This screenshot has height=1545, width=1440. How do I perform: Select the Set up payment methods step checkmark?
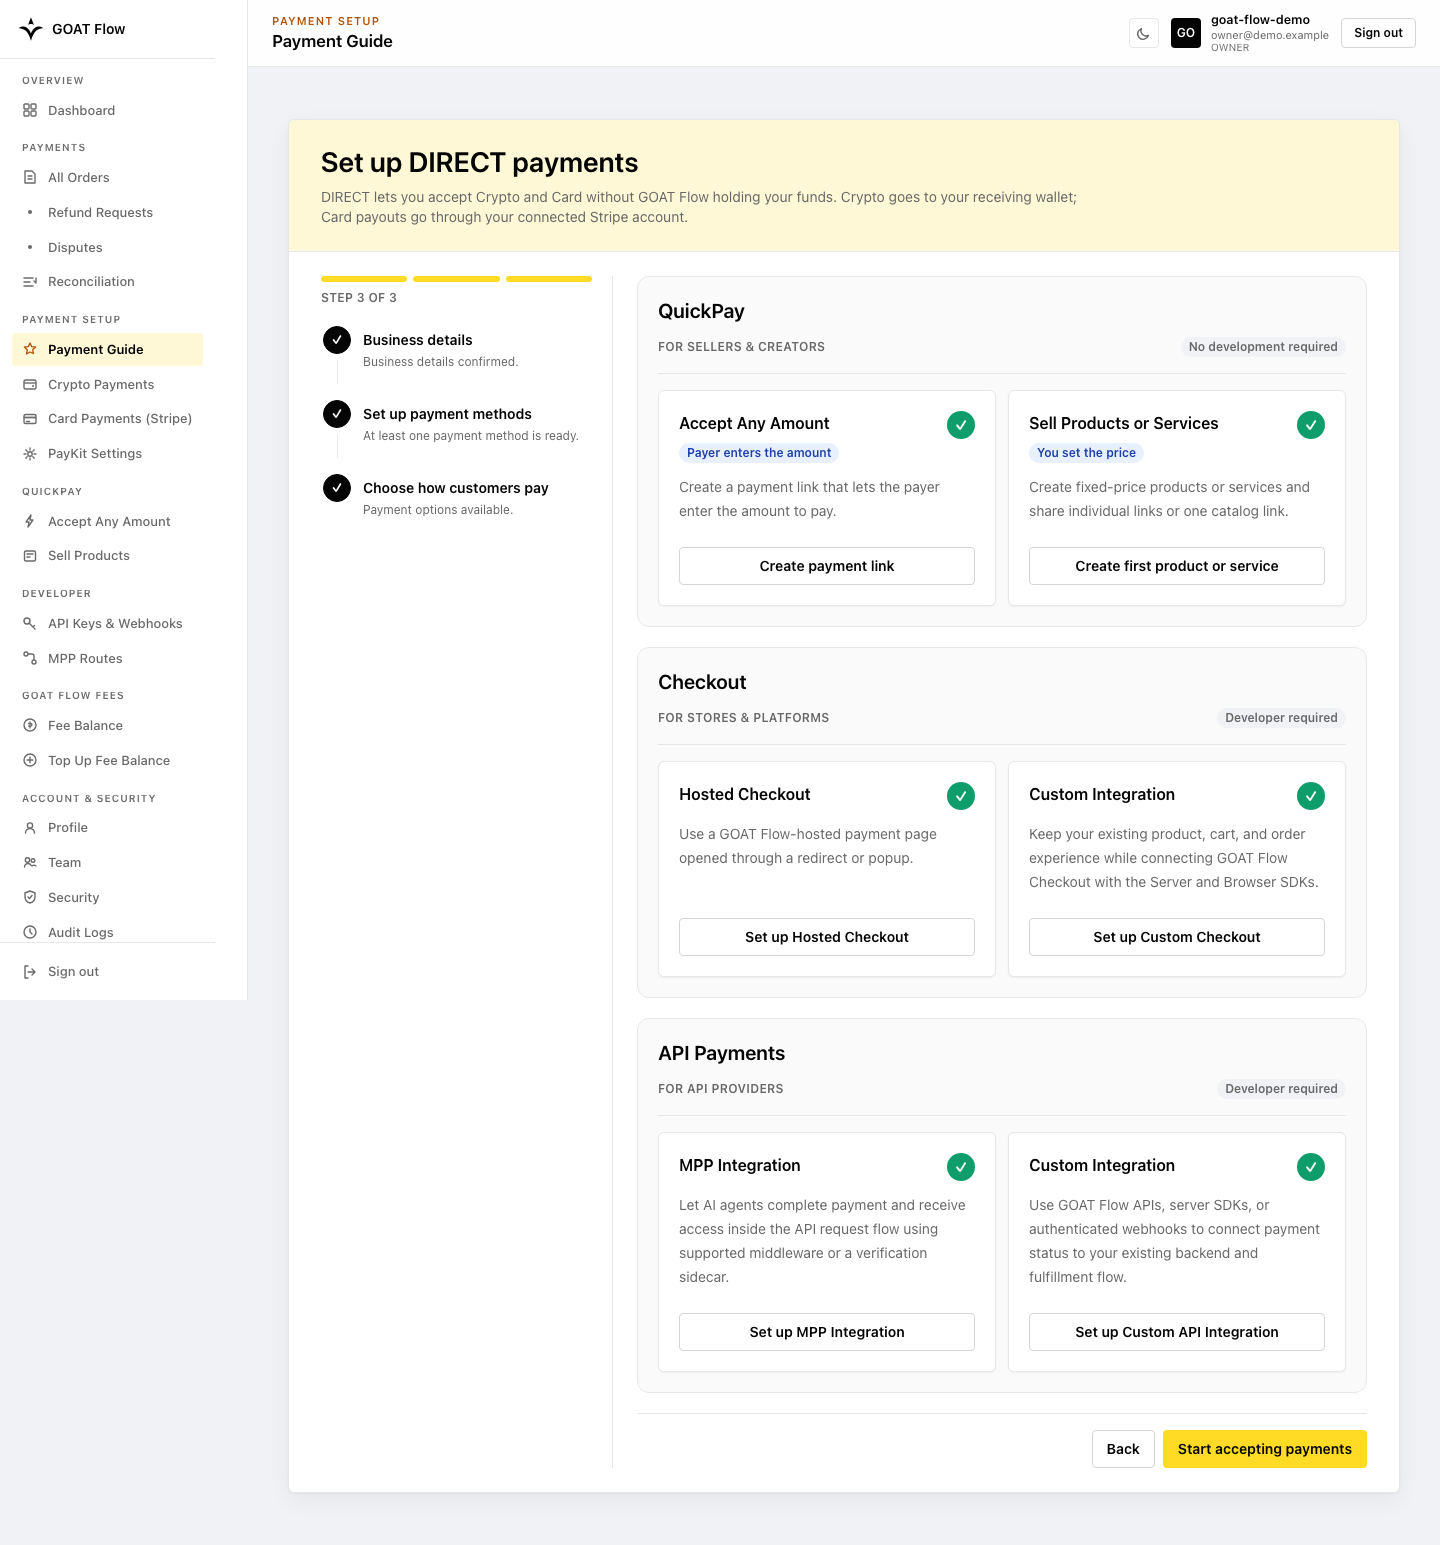click(337, 414)
